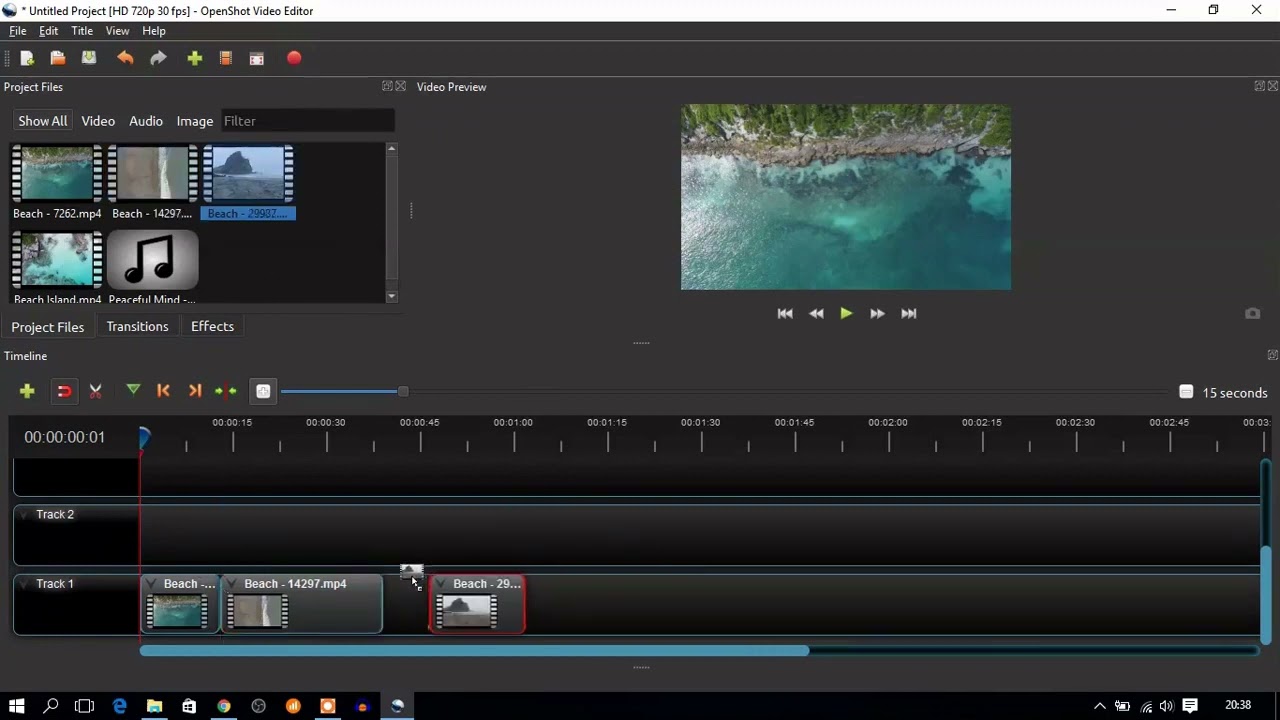Viewport: 1280px width, 720px height.
Task: Undo the last action
Action: 125,59
